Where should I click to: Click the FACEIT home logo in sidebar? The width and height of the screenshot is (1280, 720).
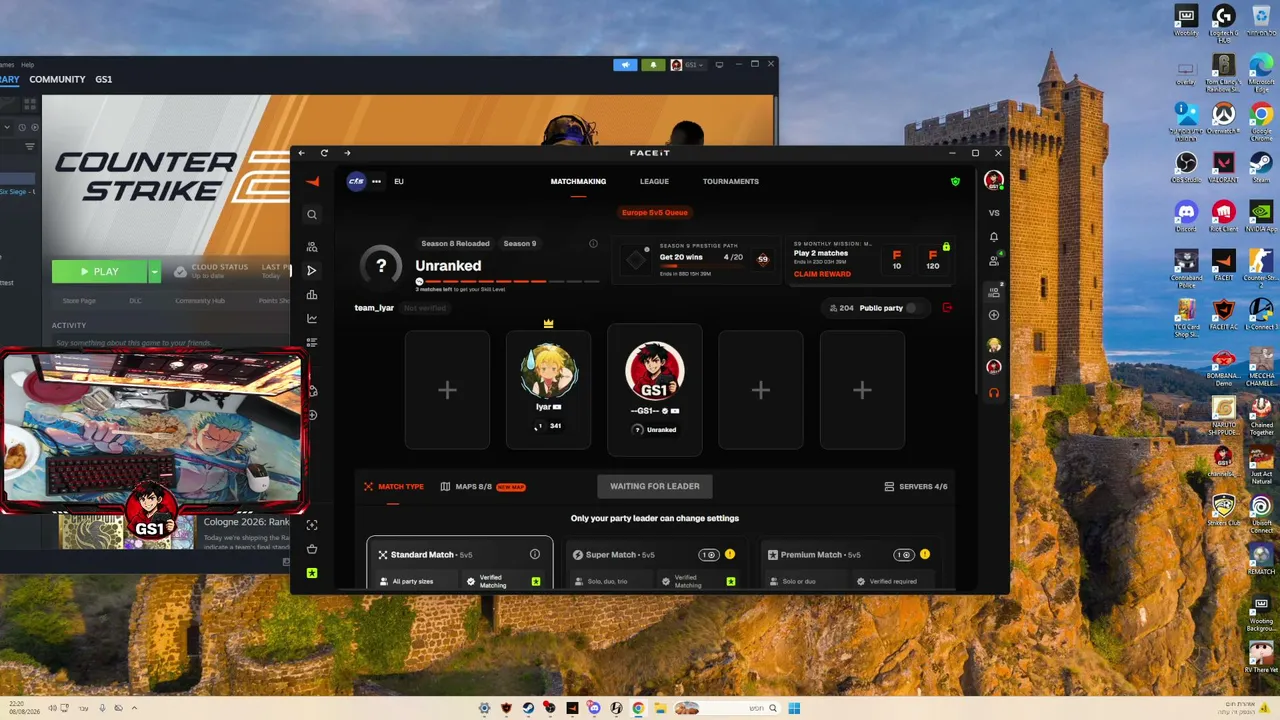click(312, 181)
